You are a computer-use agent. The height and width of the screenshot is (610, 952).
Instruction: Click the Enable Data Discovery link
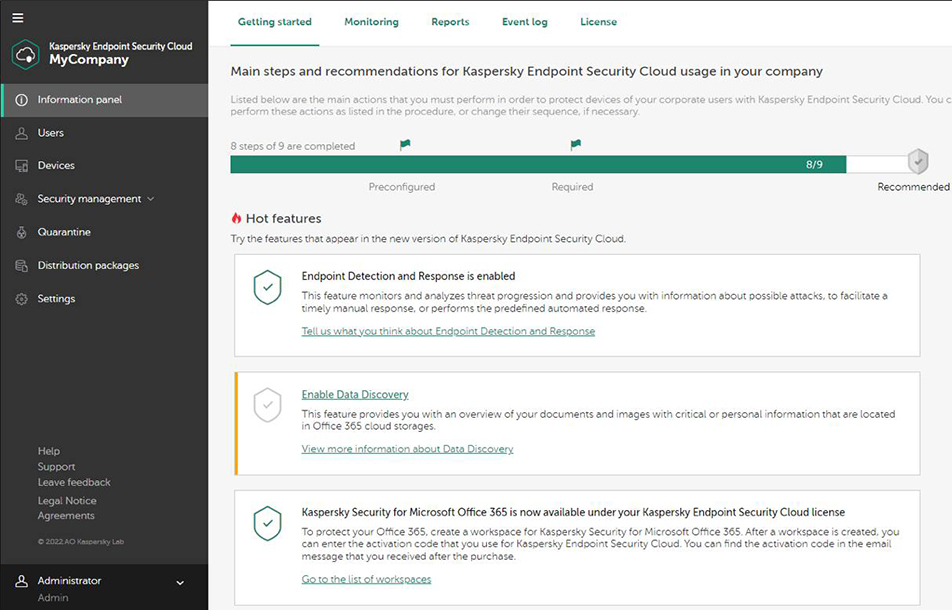pos(355,395)
